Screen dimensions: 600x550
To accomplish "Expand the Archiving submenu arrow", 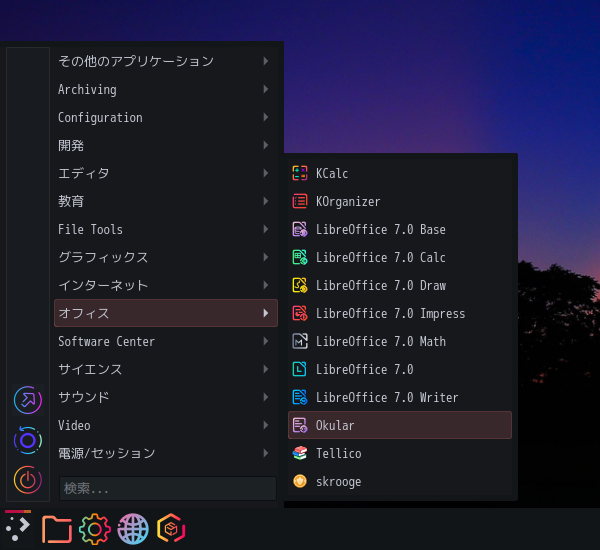I will point(266,89).
